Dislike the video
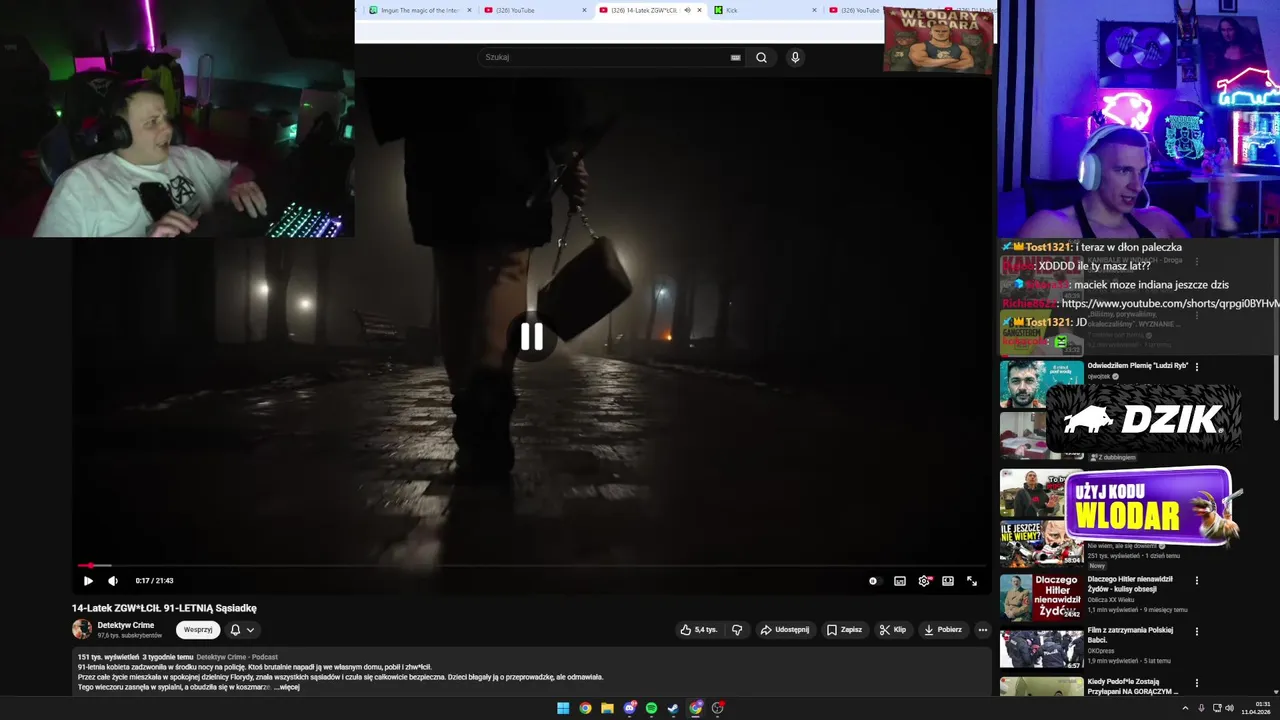 [x=737, y=630]
